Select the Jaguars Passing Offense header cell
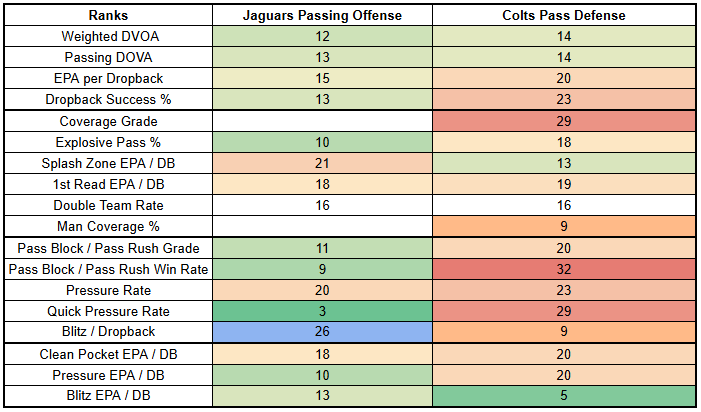 [x=323, y=15]
